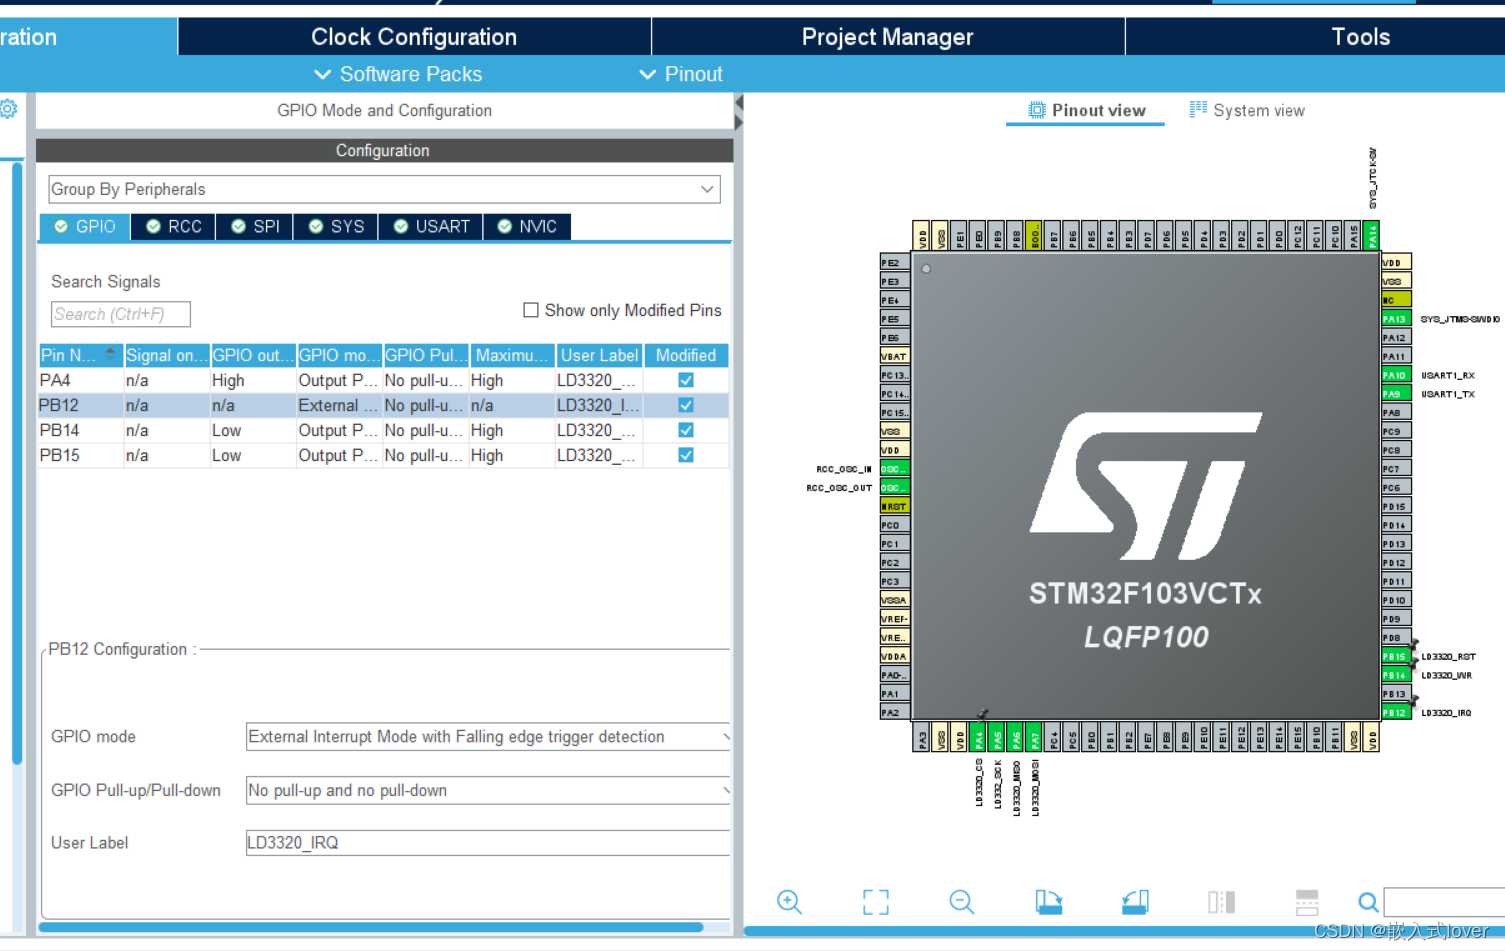This screenshot has height=951, width=1505.
Task: Select pin PB15 on the chip
Action: pyautogui.click(x=1396, y=657)
